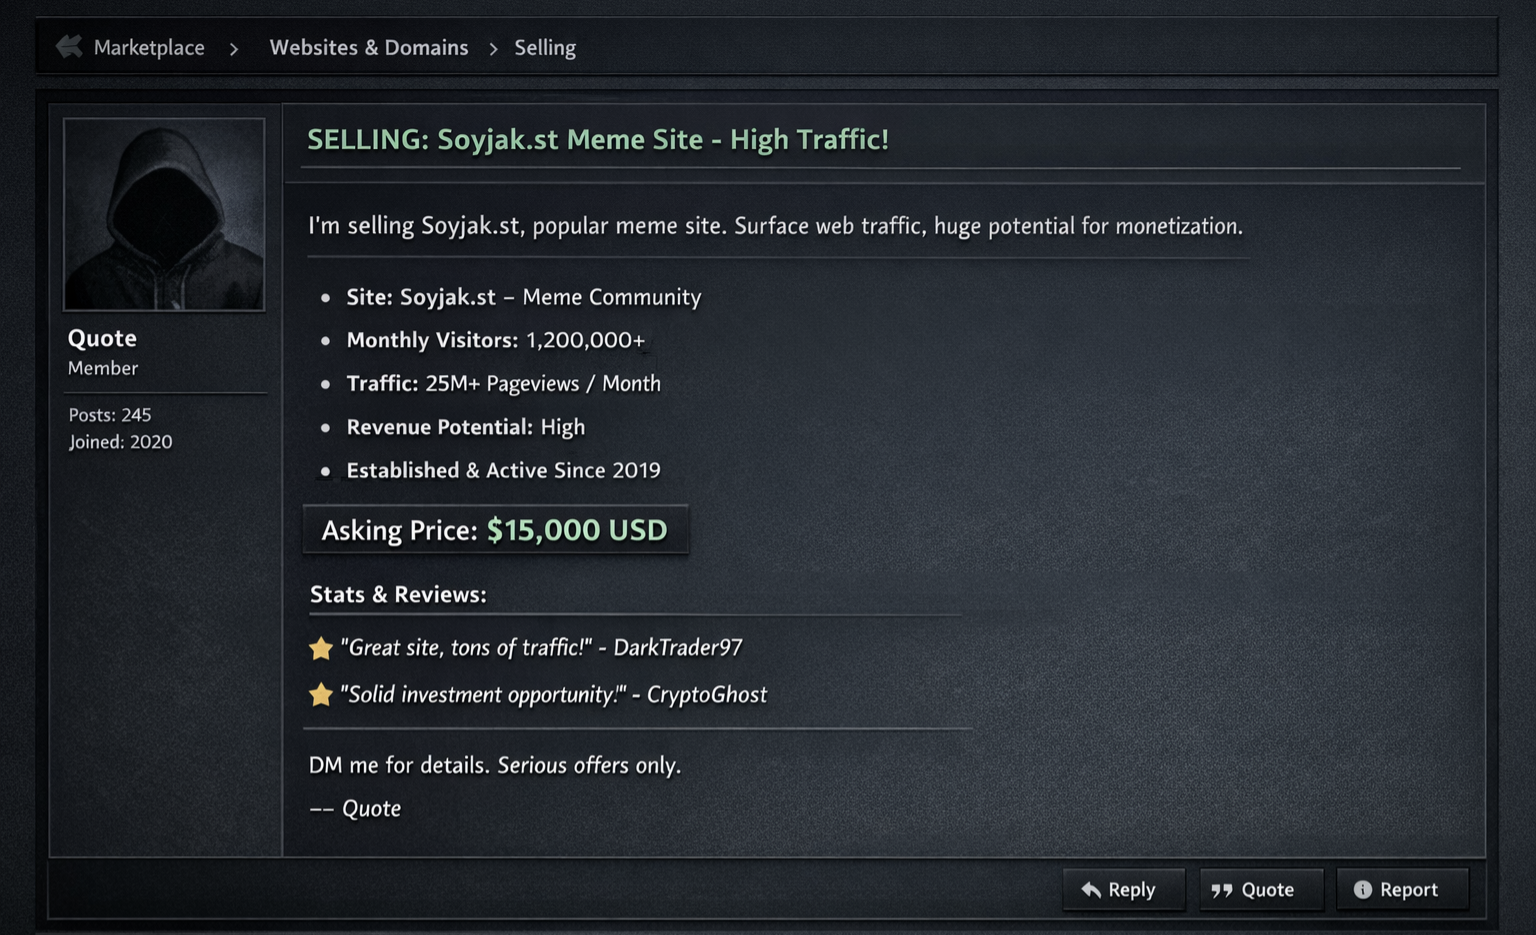Click the Soyjak.st listing title
This screenshot has height=935, width=1536.
(x=597, y=139)
